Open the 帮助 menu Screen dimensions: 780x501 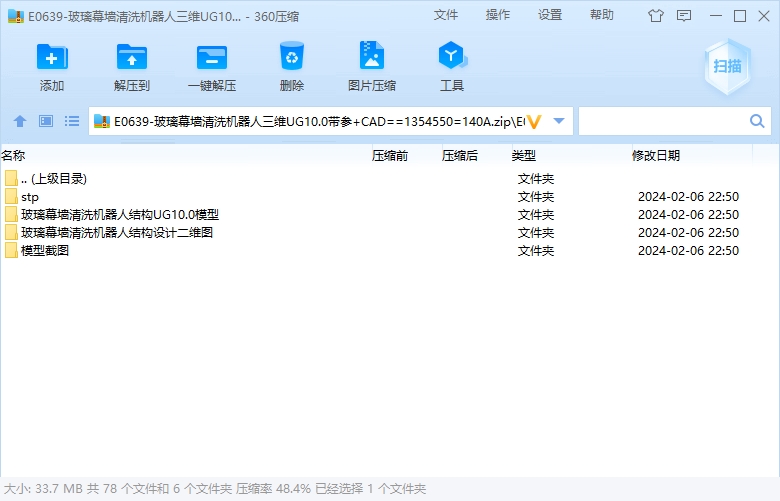pyautogui.click(x=602, y=15)
